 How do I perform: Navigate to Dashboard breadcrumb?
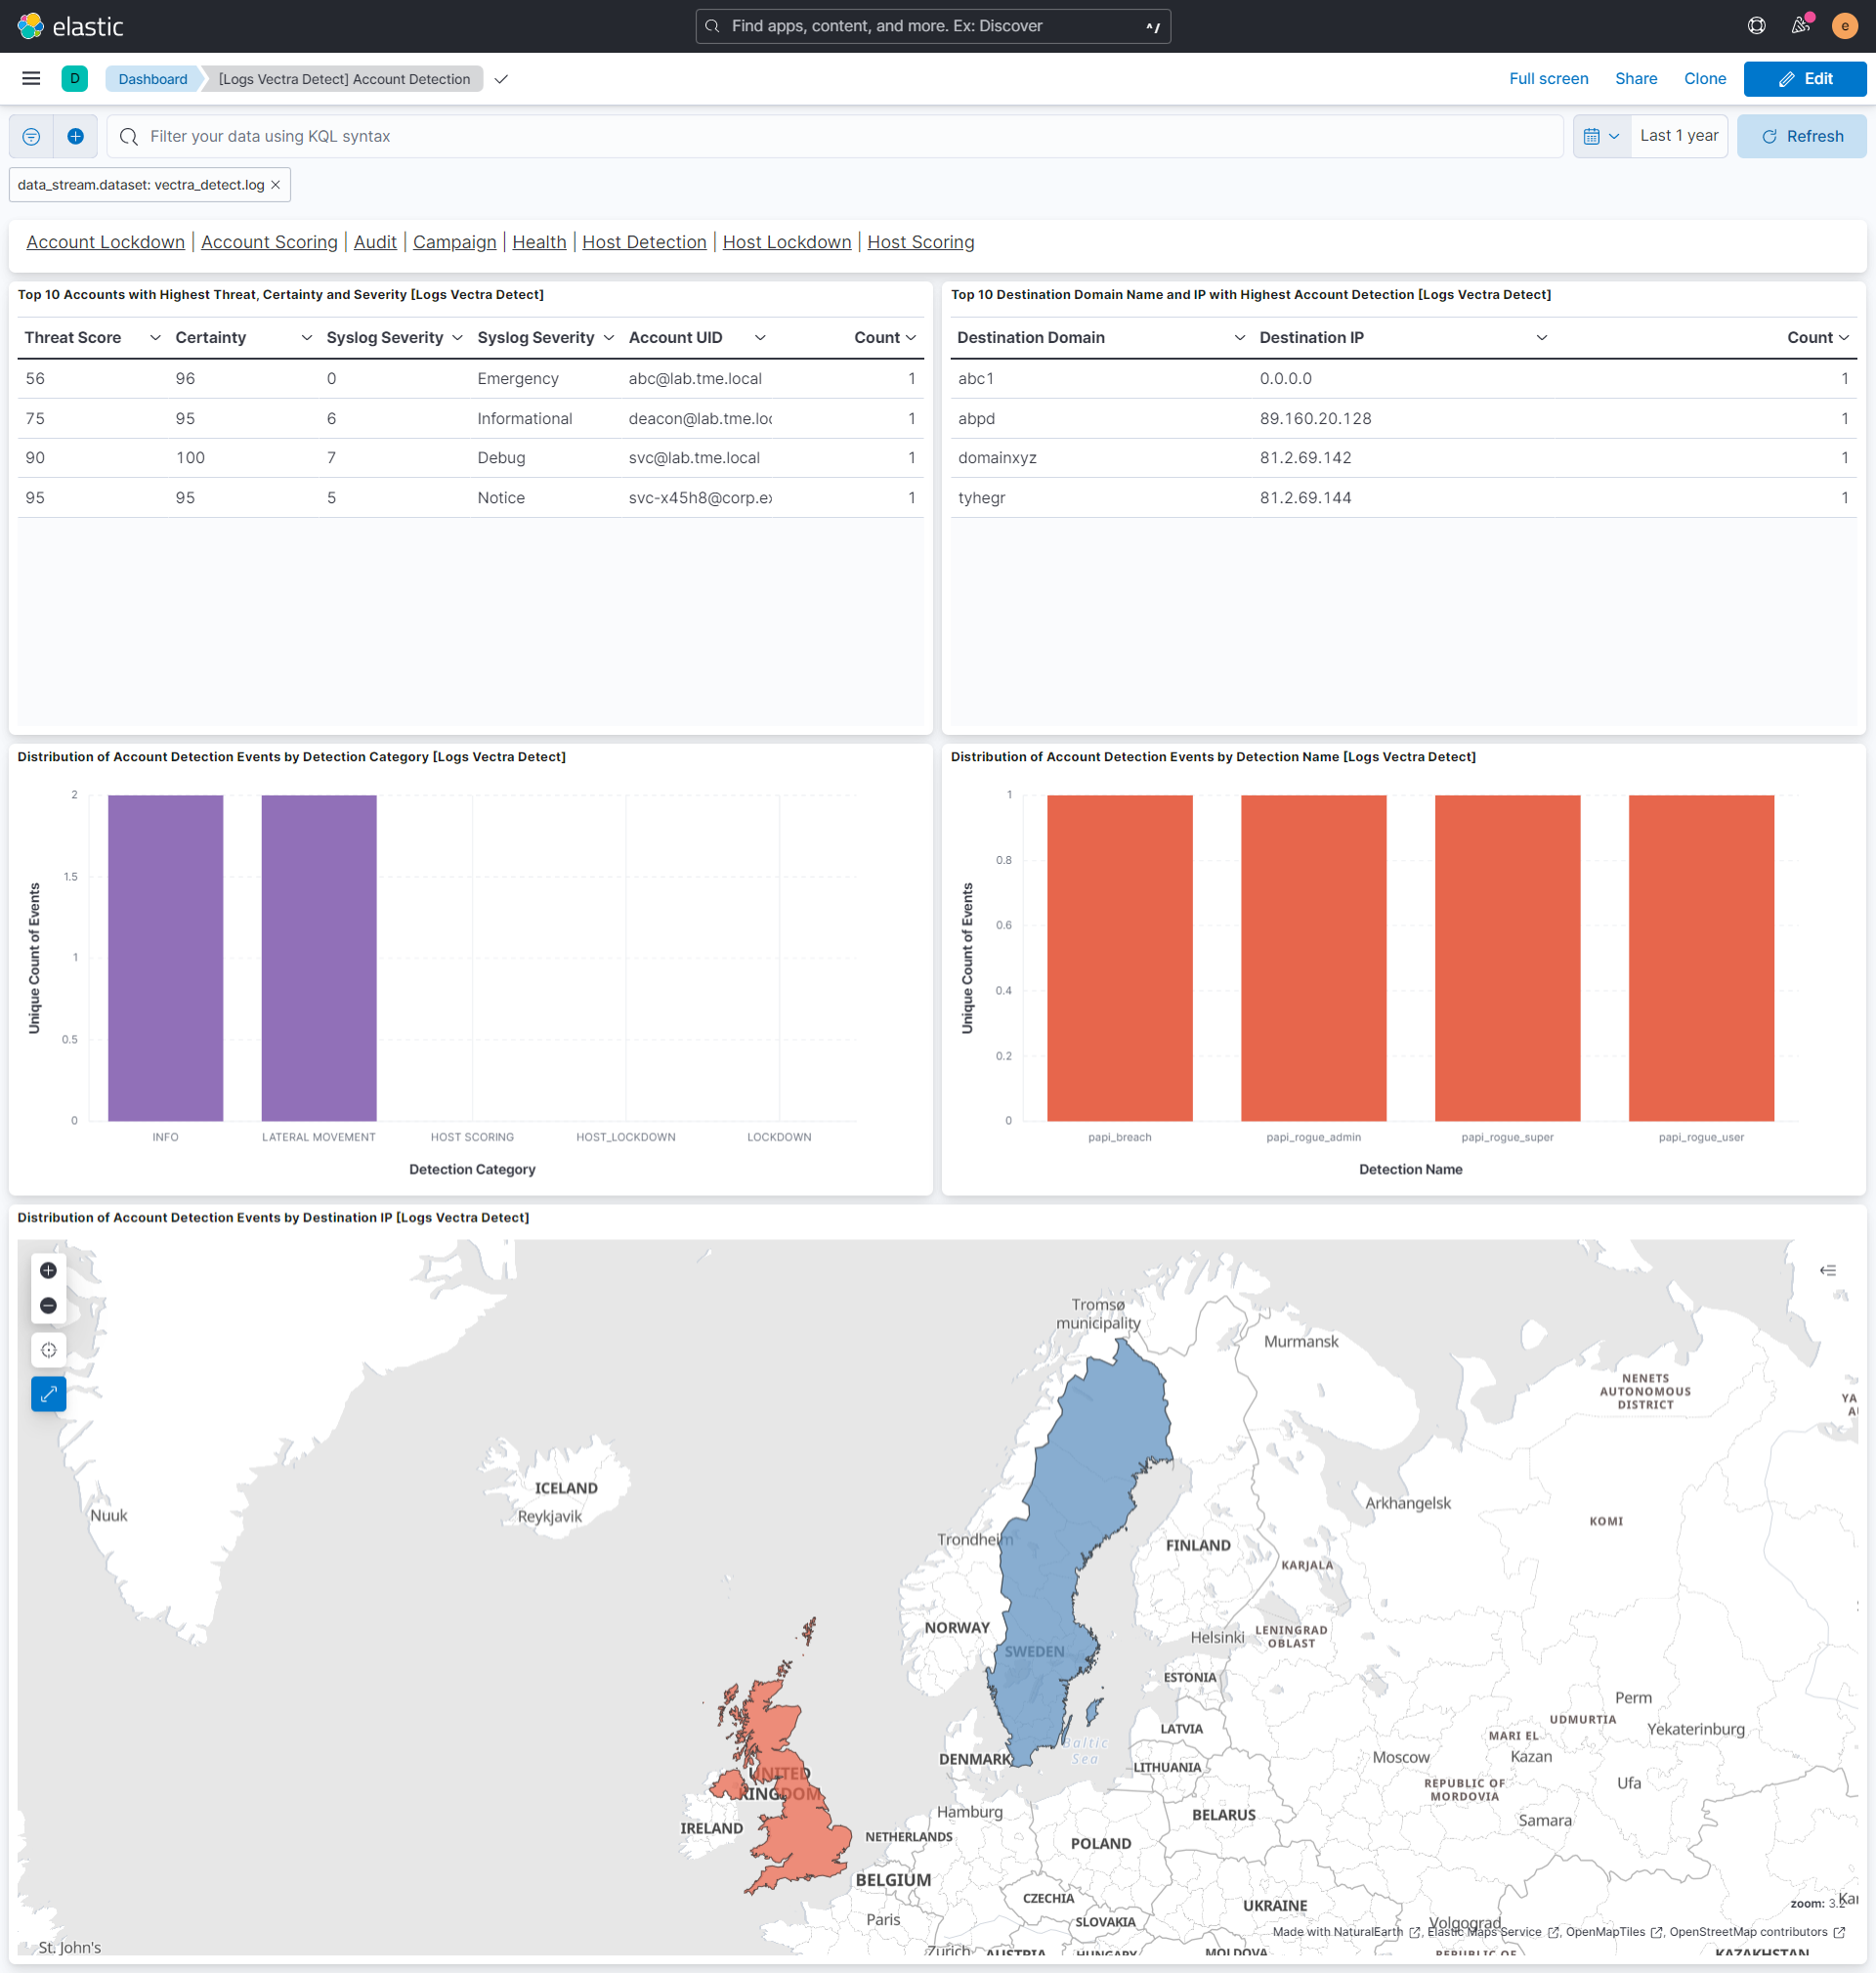pos(152,79)
